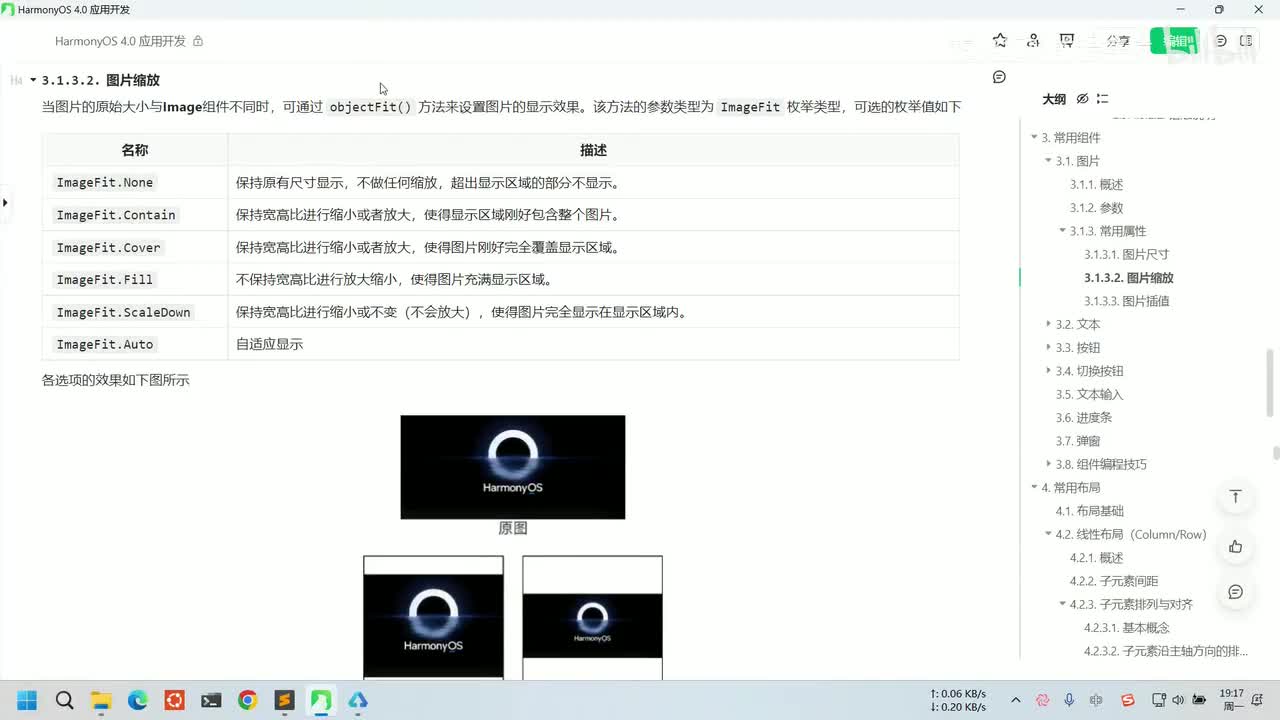Hide the outline with the eye-slash icon

1082,99
